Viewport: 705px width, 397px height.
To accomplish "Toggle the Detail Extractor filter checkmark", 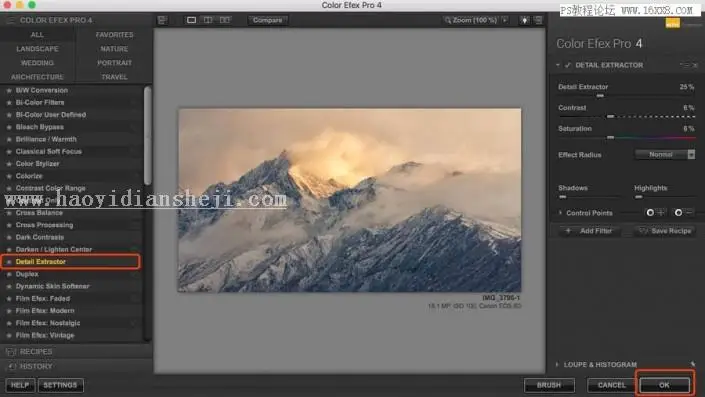I will point(568,65).
